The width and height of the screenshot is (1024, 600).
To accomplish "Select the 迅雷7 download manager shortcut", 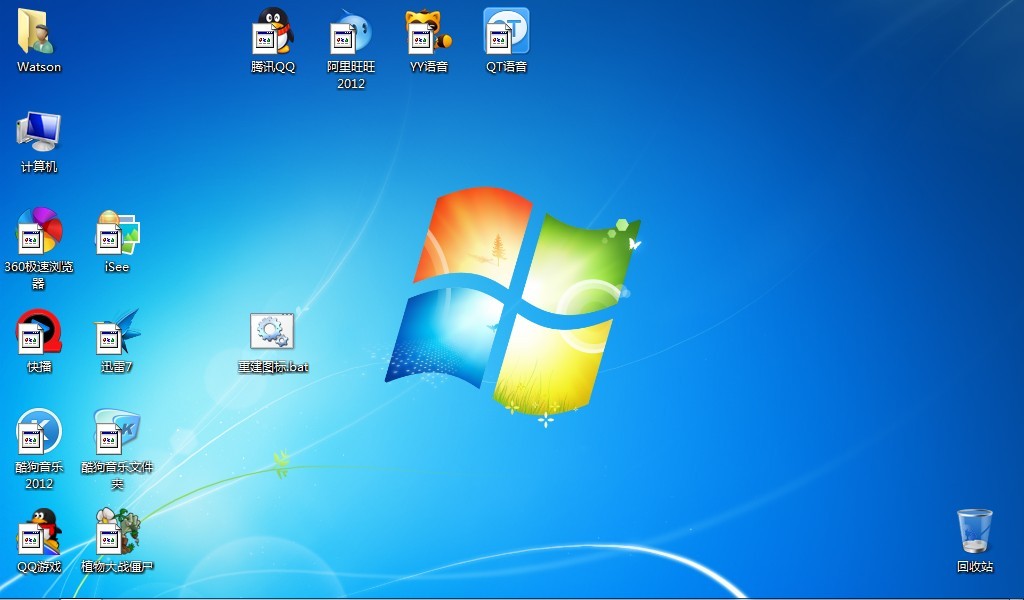I will [x=117, y=332].
